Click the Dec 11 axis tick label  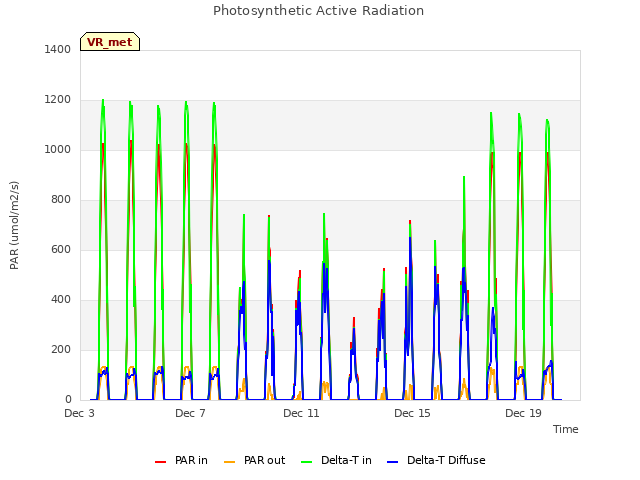pyautogui.click(x=301, y=413)
